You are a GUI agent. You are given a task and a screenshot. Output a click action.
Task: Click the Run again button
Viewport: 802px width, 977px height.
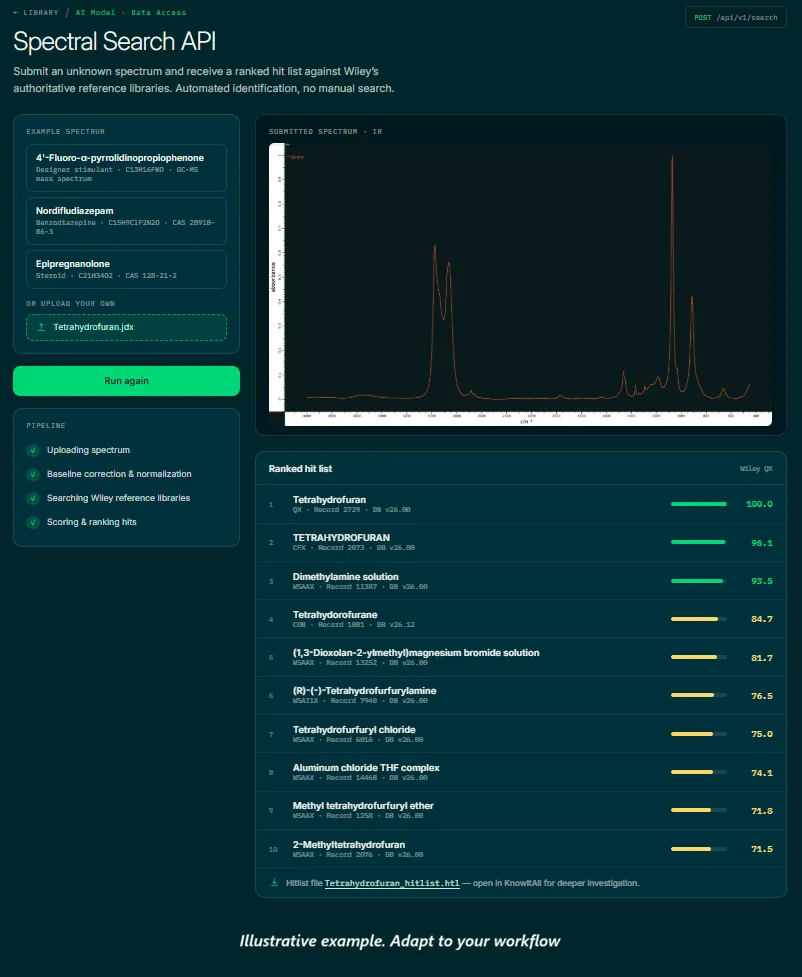[127, 381]
